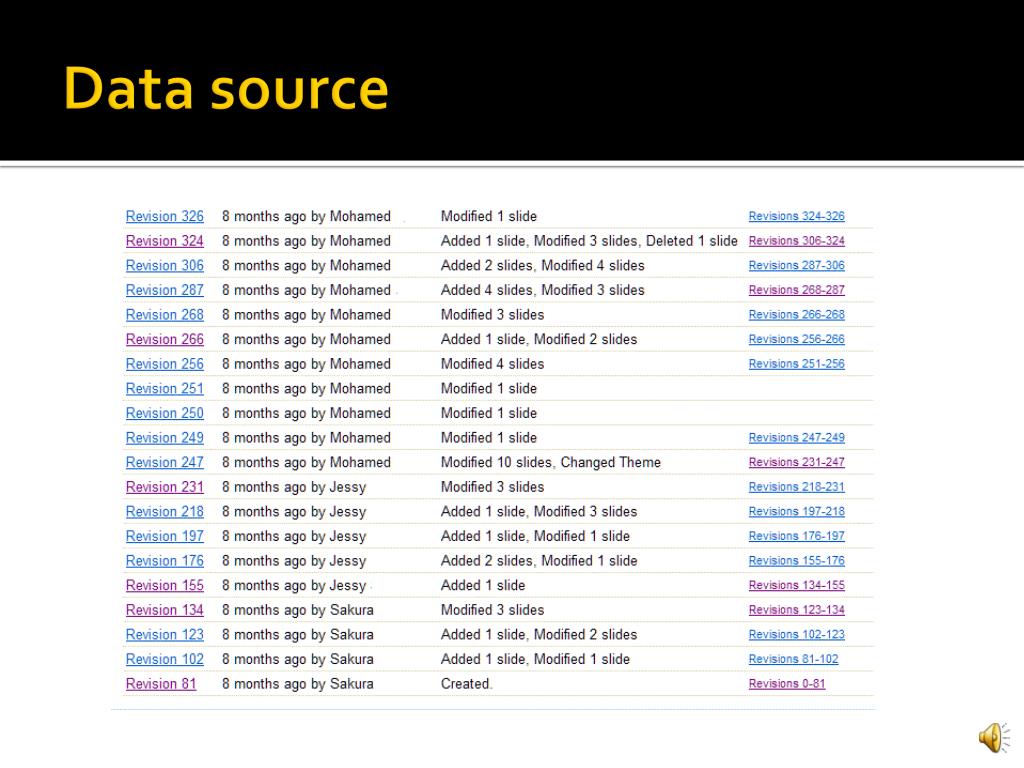This screenshot has width=1024, height=768.
Task: Open the Revisions 287-306 range link
Action: [x=796, y=265]
